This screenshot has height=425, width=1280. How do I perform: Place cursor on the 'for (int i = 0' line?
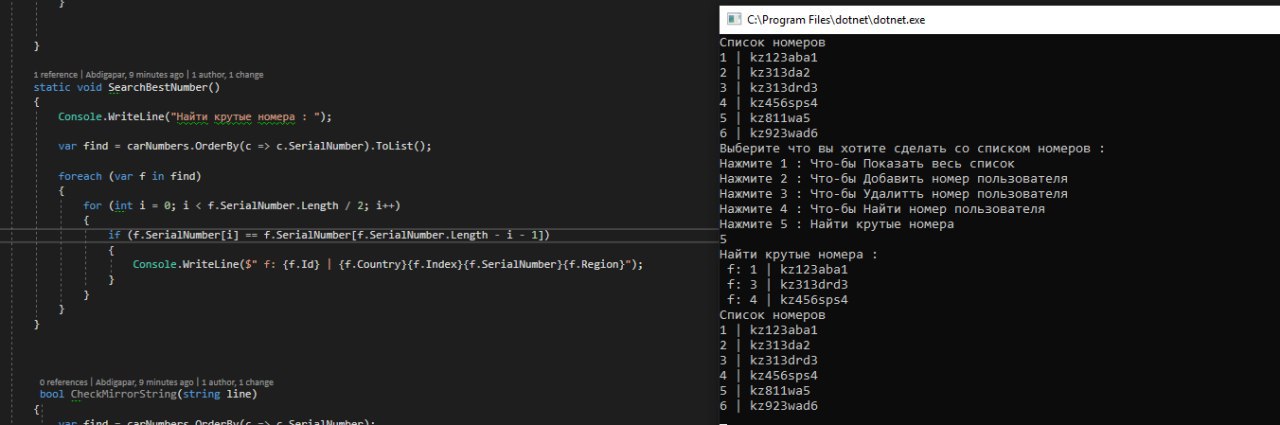point(242,205)
